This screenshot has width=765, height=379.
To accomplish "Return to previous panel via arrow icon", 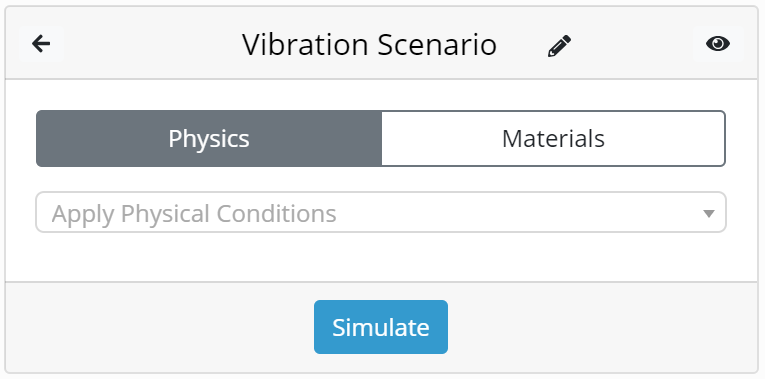I will pos(41,44).
